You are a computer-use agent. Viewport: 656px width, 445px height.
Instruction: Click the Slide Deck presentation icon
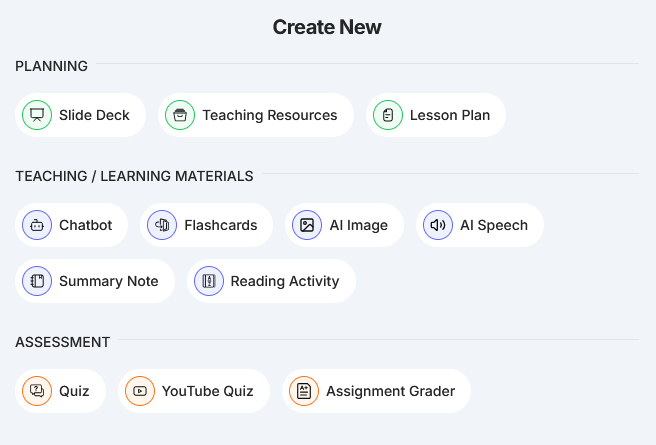37,115
